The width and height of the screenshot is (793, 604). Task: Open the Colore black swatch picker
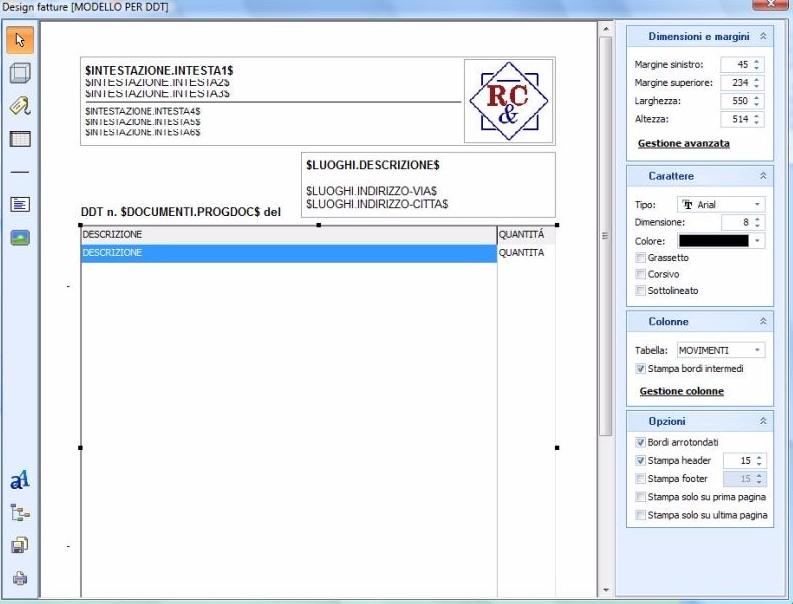(x=720, y=241)
